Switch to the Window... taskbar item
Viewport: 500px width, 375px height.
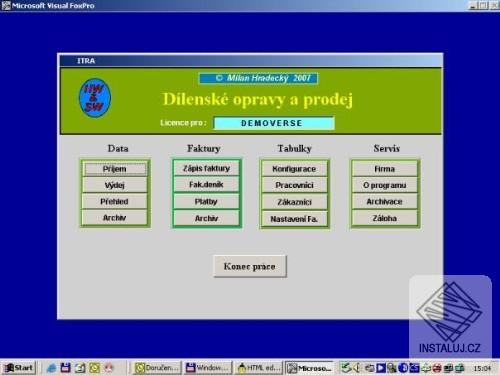pyautogui.click(x=207, y=368)
